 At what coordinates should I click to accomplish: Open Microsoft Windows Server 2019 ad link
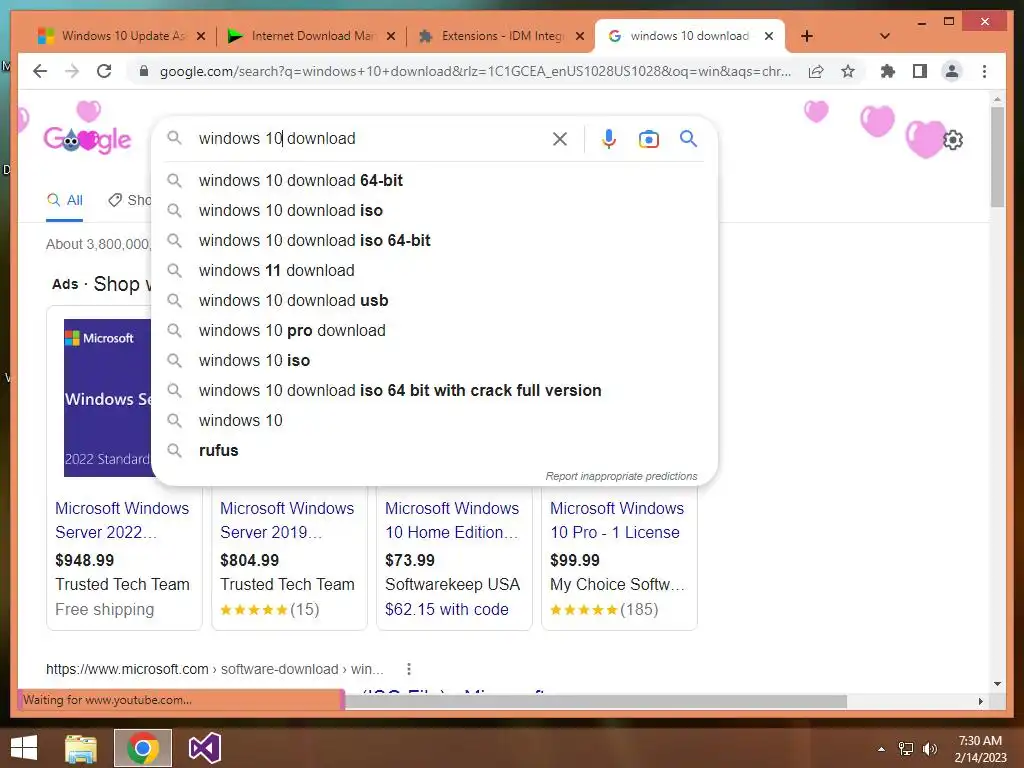(x=287, y=520)
